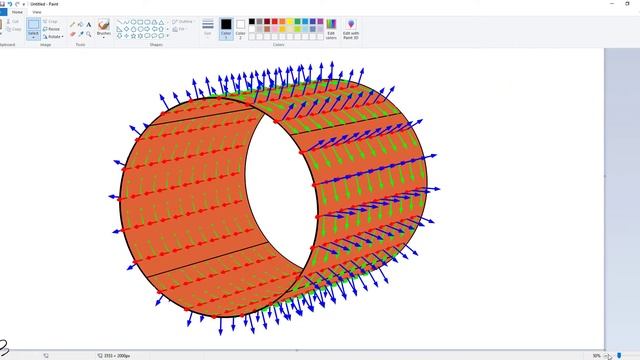640x360 pixels.
Task: Pick the red color swatch
Action: 275,21
